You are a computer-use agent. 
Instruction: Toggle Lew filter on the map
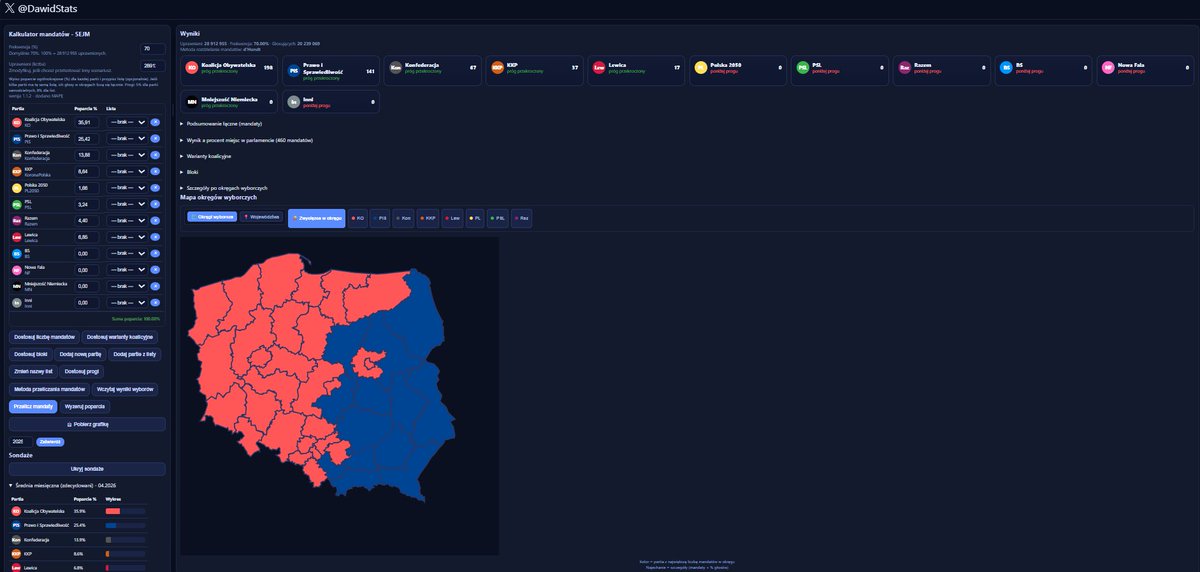pos(453,217)
